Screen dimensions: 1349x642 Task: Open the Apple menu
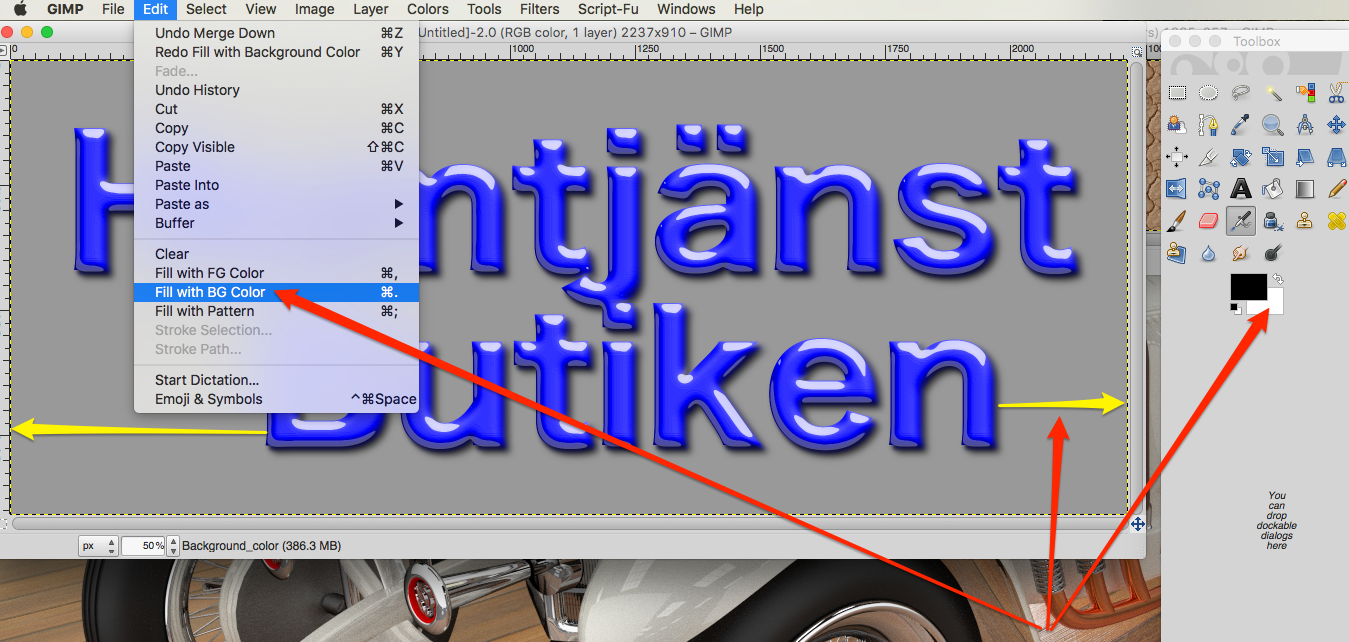tap(19, 9)
